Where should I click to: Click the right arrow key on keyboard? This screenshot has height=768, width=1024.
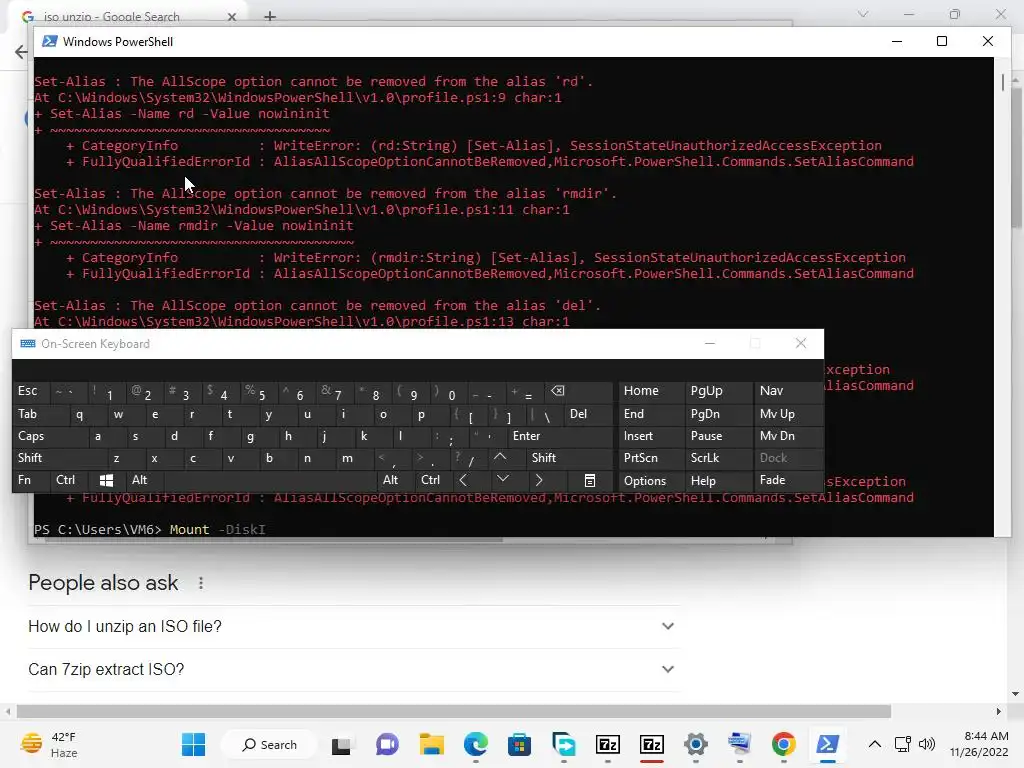[x=539, y=480]
